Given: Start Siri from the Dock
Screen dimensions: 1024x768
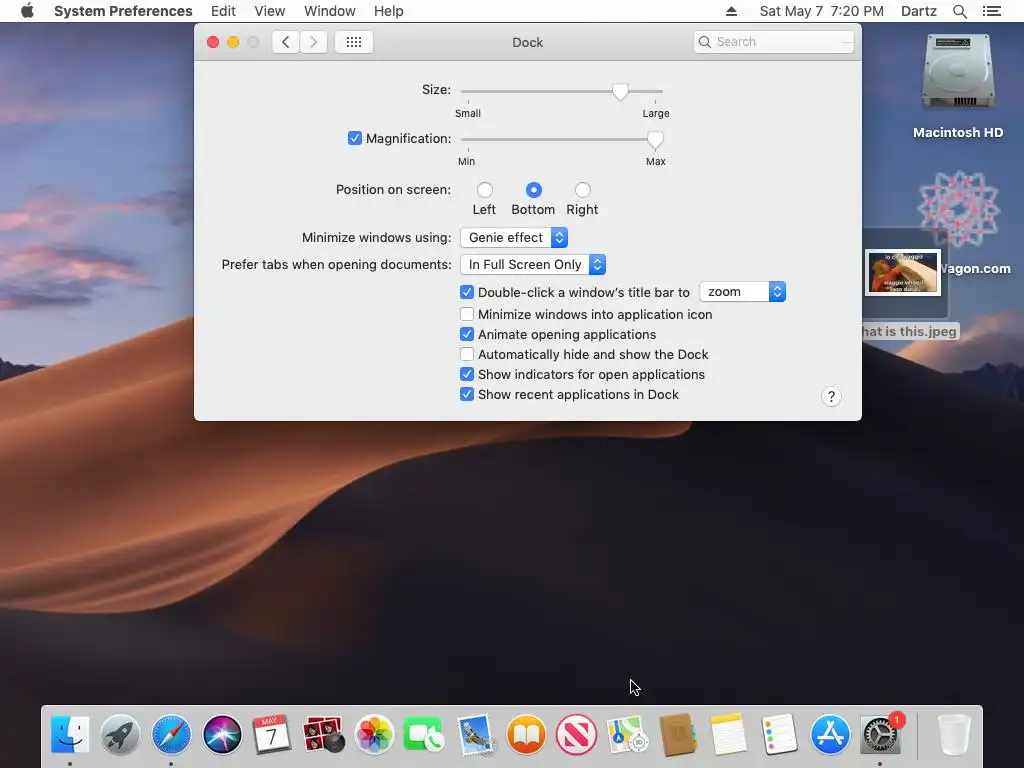Looking at the screenshot, I should coord(222,735).
